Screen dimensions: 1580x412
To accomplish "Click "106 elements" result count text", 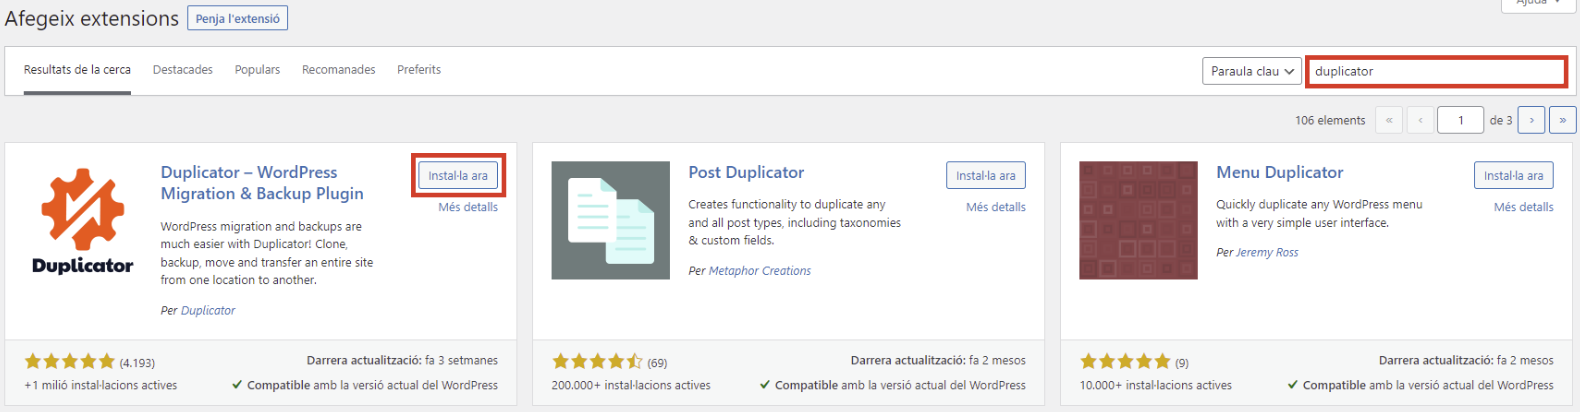I will coord(1330,120).
